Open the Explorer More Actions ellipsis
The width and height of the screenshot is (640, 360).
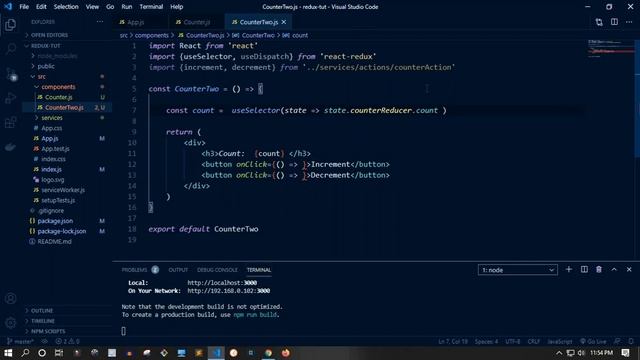(x=100, y=22)
